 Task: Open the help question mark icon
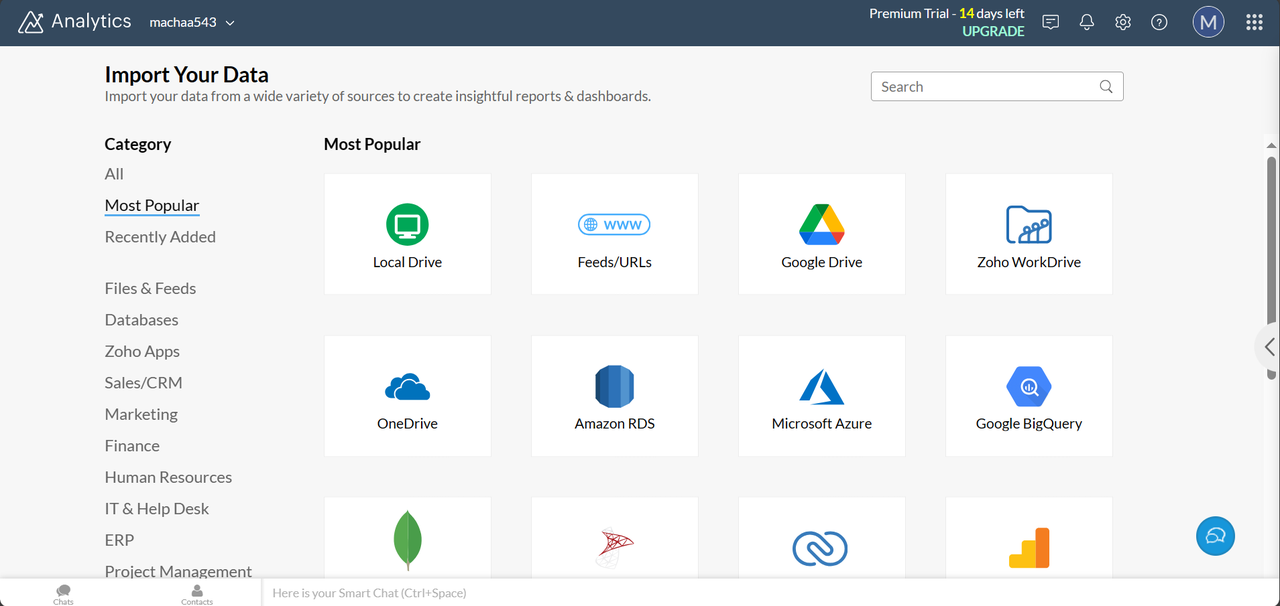click(x=1159, y=22)
